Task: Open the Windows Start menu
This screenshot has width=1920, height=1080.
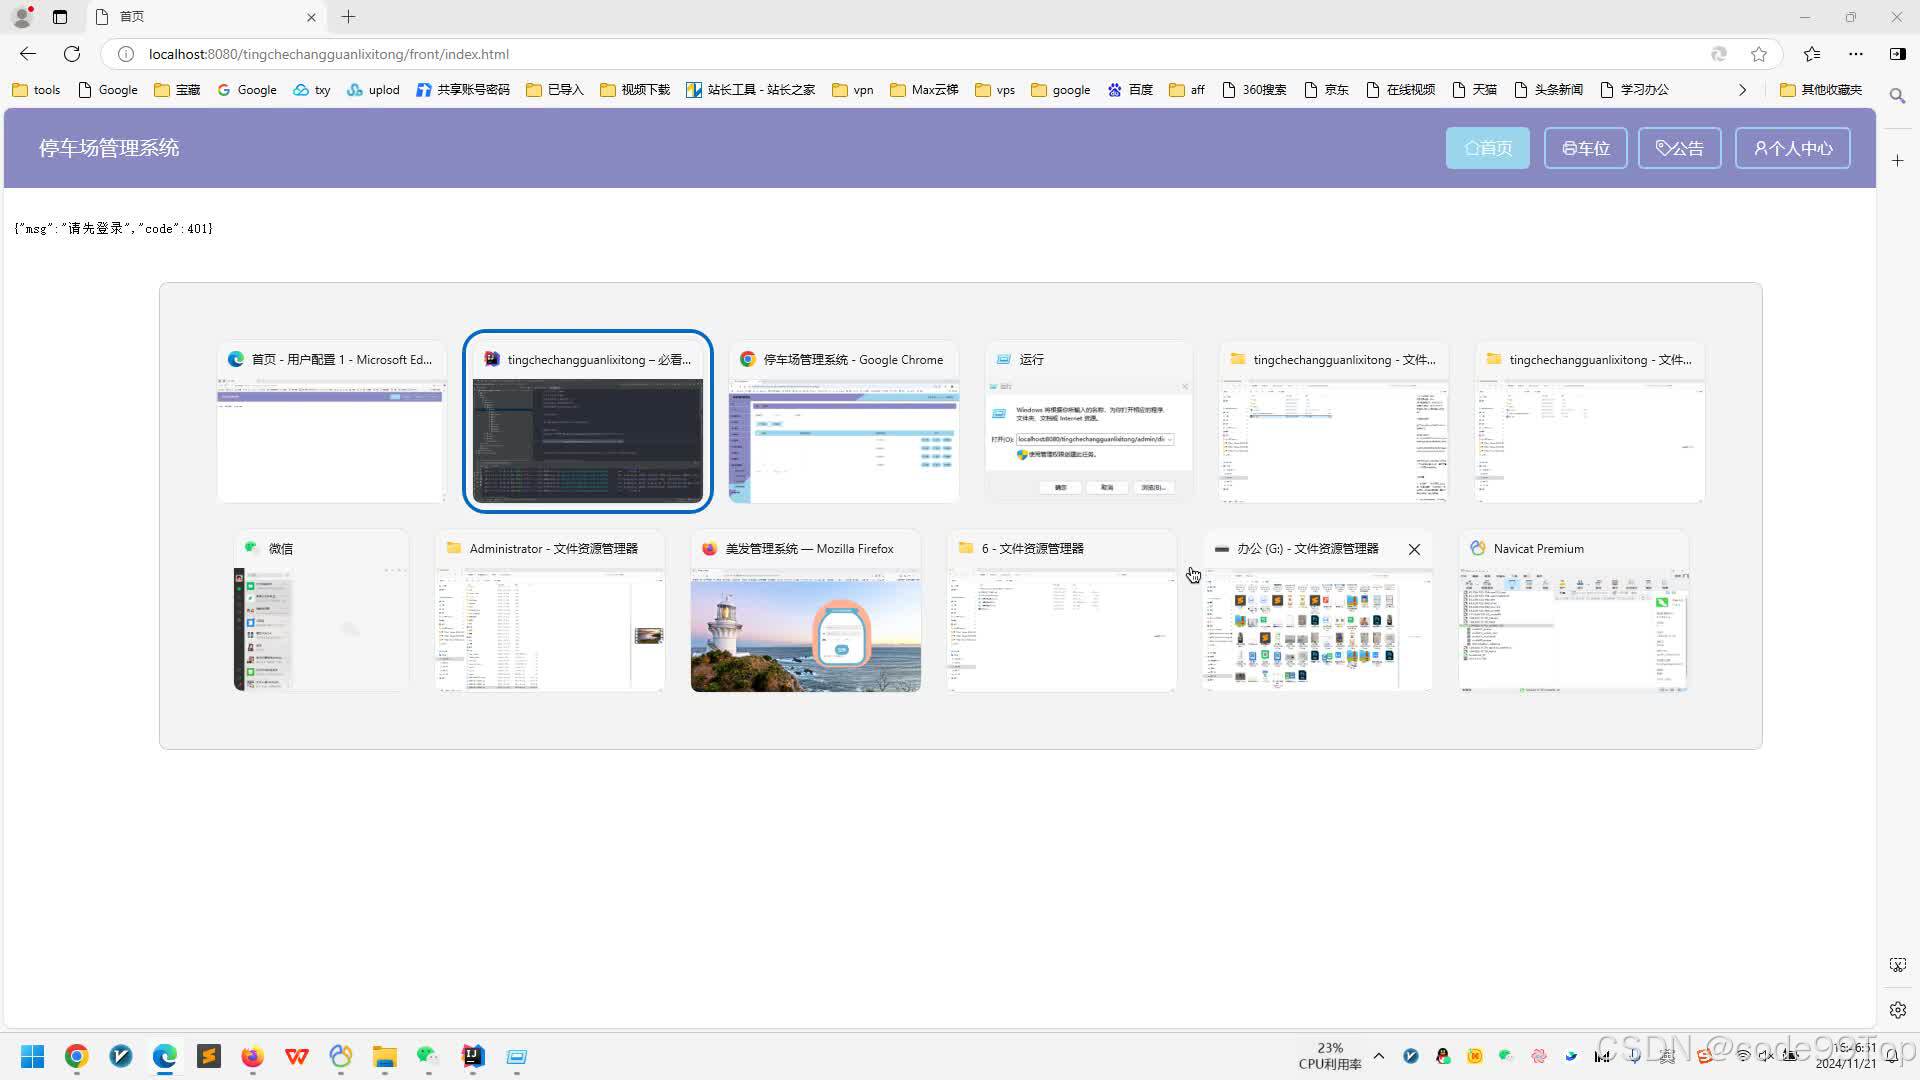Action: click(x=33, y=1056)
